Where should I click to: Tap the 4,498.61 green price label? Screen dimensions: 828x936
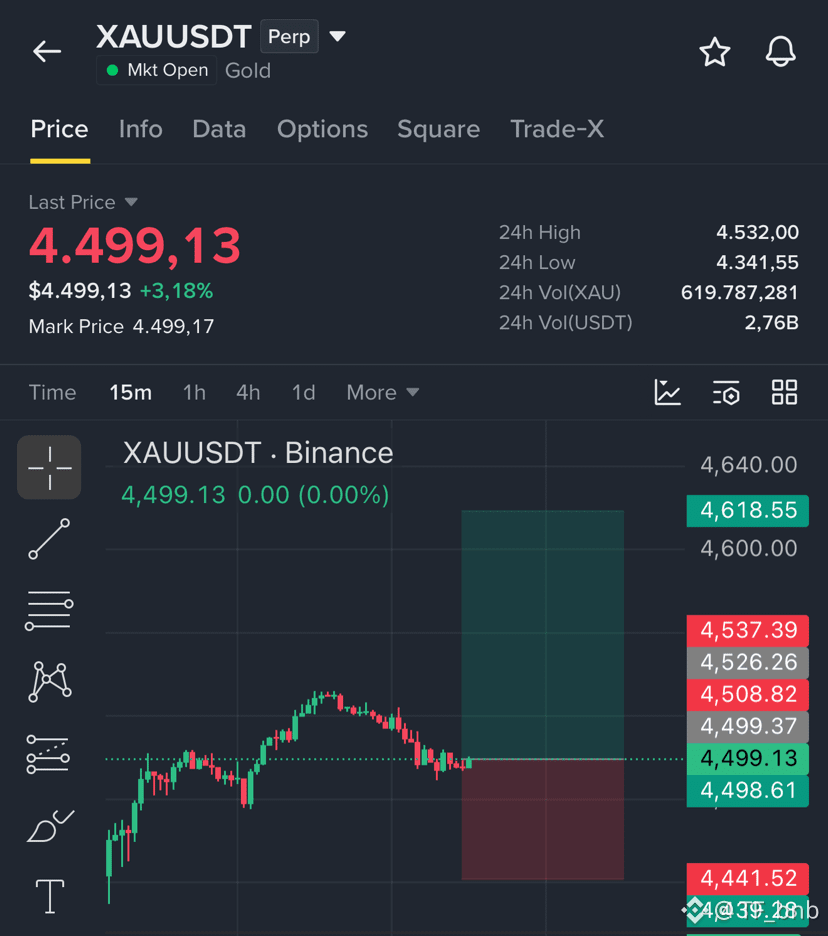pyautogui.click(x=747, y=791)
